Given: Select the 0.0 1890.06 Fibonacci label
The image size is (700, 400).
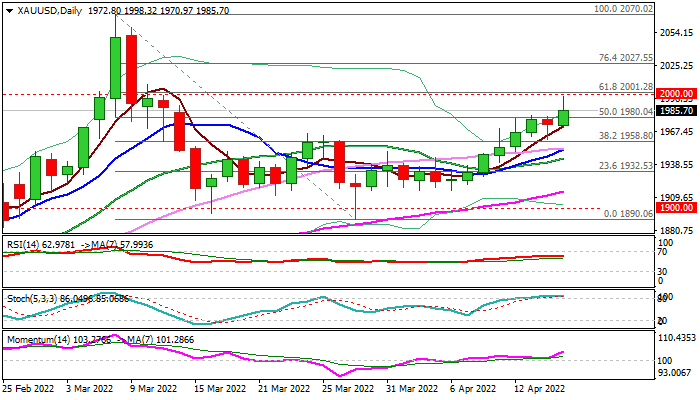Looking at the screenshot, I should coord(628,213).
